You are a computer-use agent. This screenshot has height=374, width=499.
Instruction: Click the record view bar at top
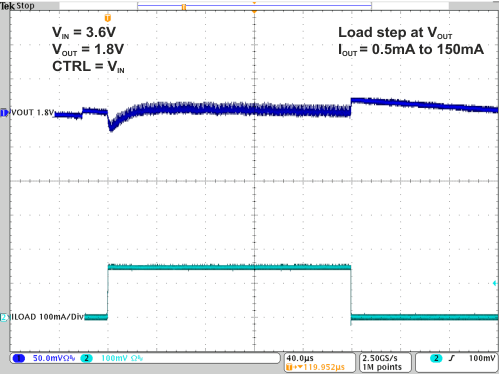click(x=254, y=5)
